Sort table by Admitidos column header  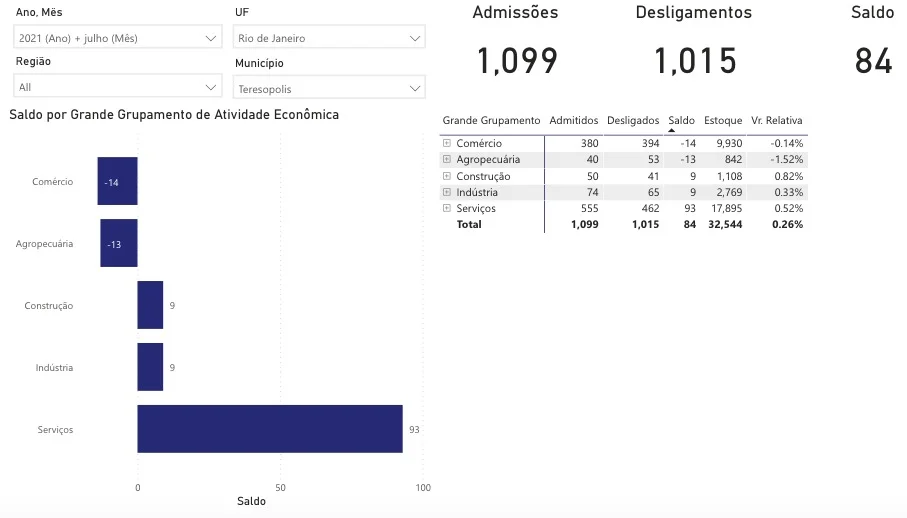[574, 121]
